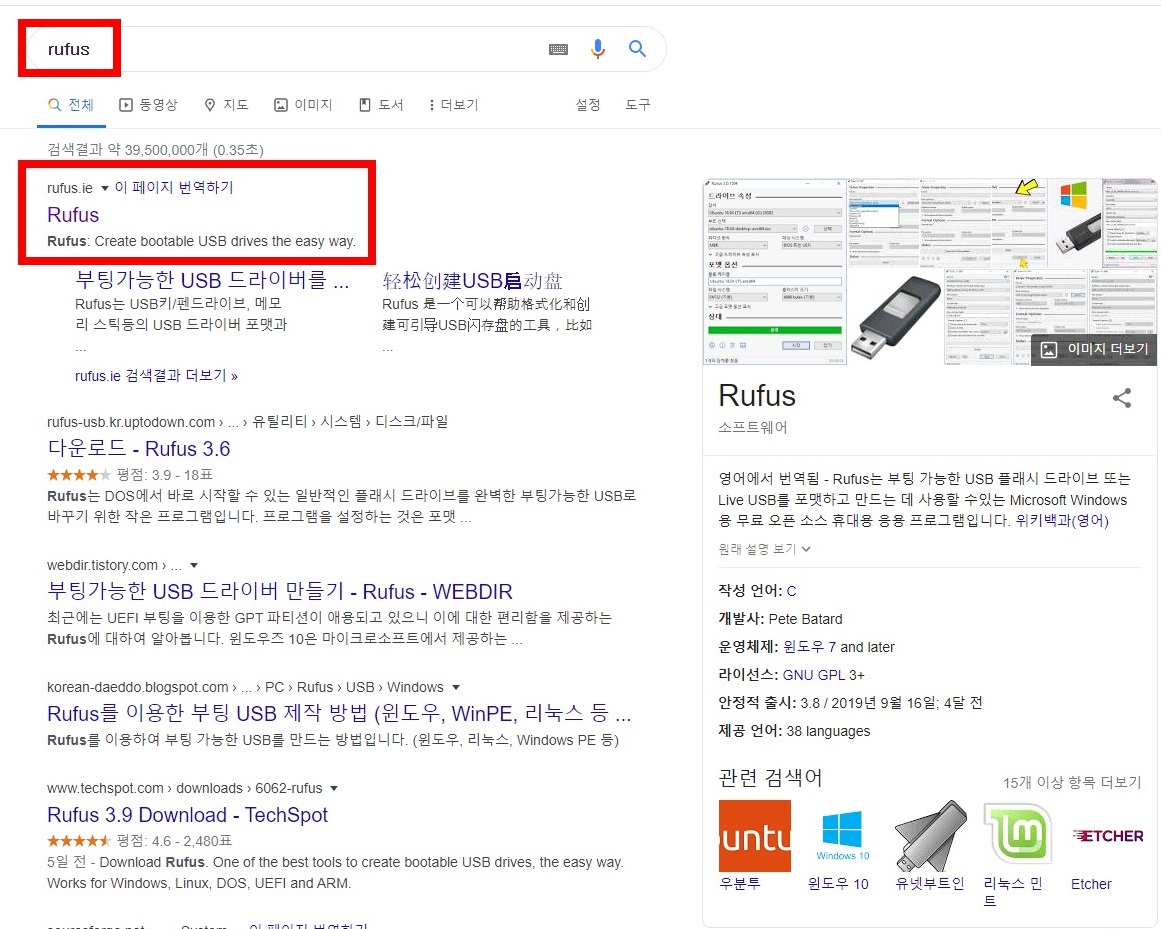Click 15개 이상 항목 더보기 link
The height and width of the screenshot is (929, 1161).
point(1072,782)
